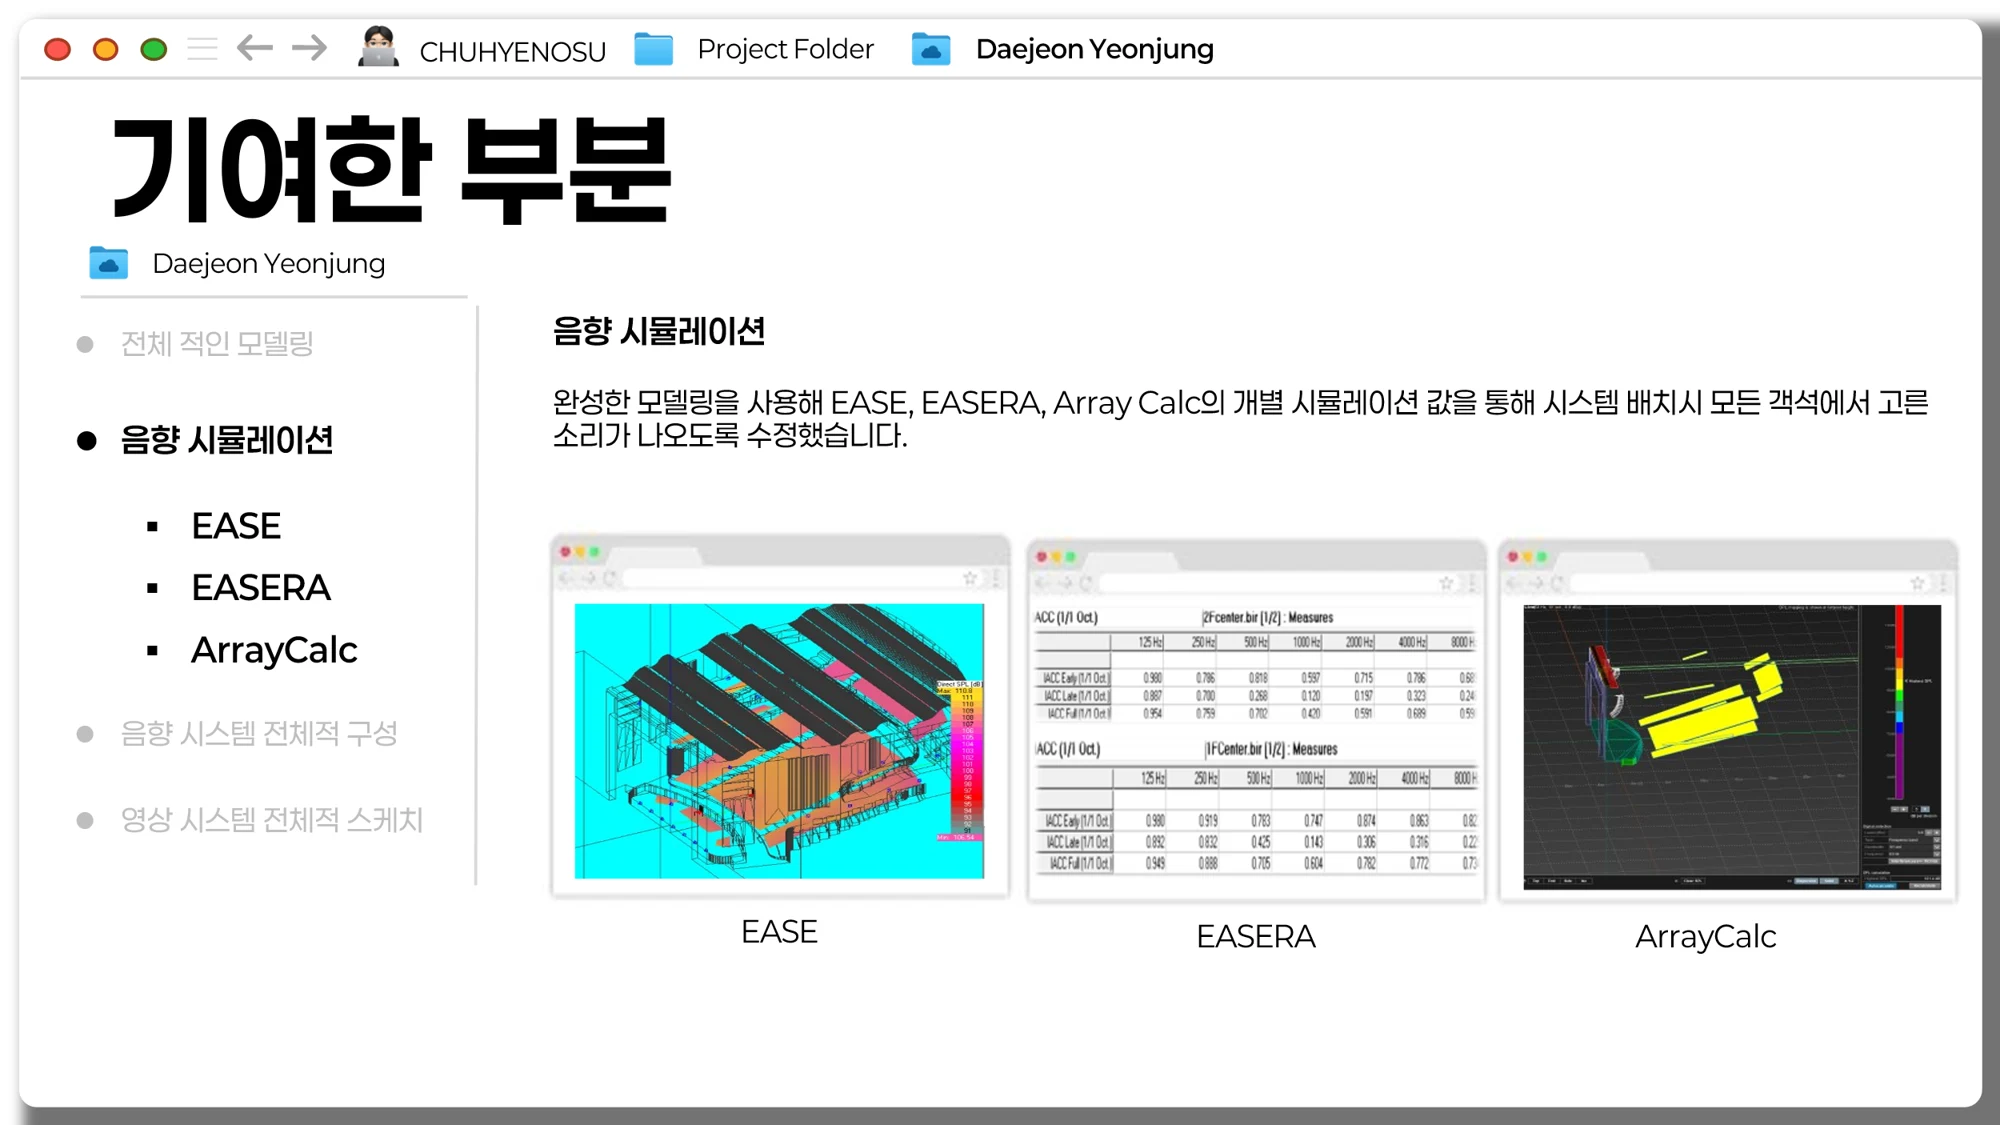Select the 음향 시스템 전체적 구성 sidebar item

pyautogui.click(x=259, y=734)
